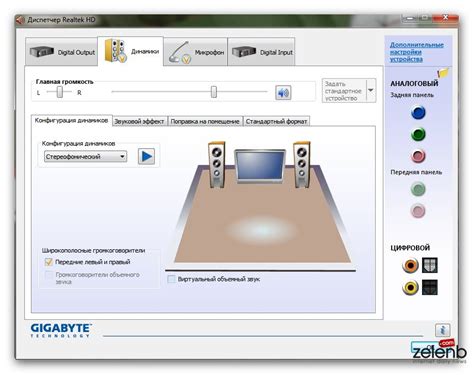
Task: Click the green front panel jack
Action: click(418, 189)
